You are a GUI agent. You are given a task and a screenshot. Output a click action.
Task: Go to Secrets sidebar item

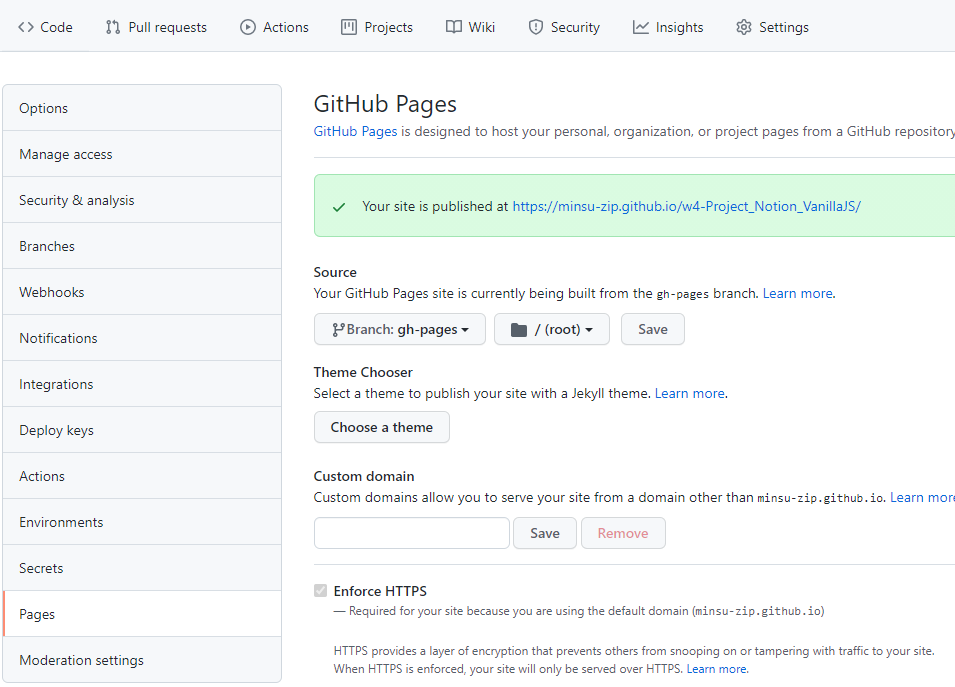142,568
